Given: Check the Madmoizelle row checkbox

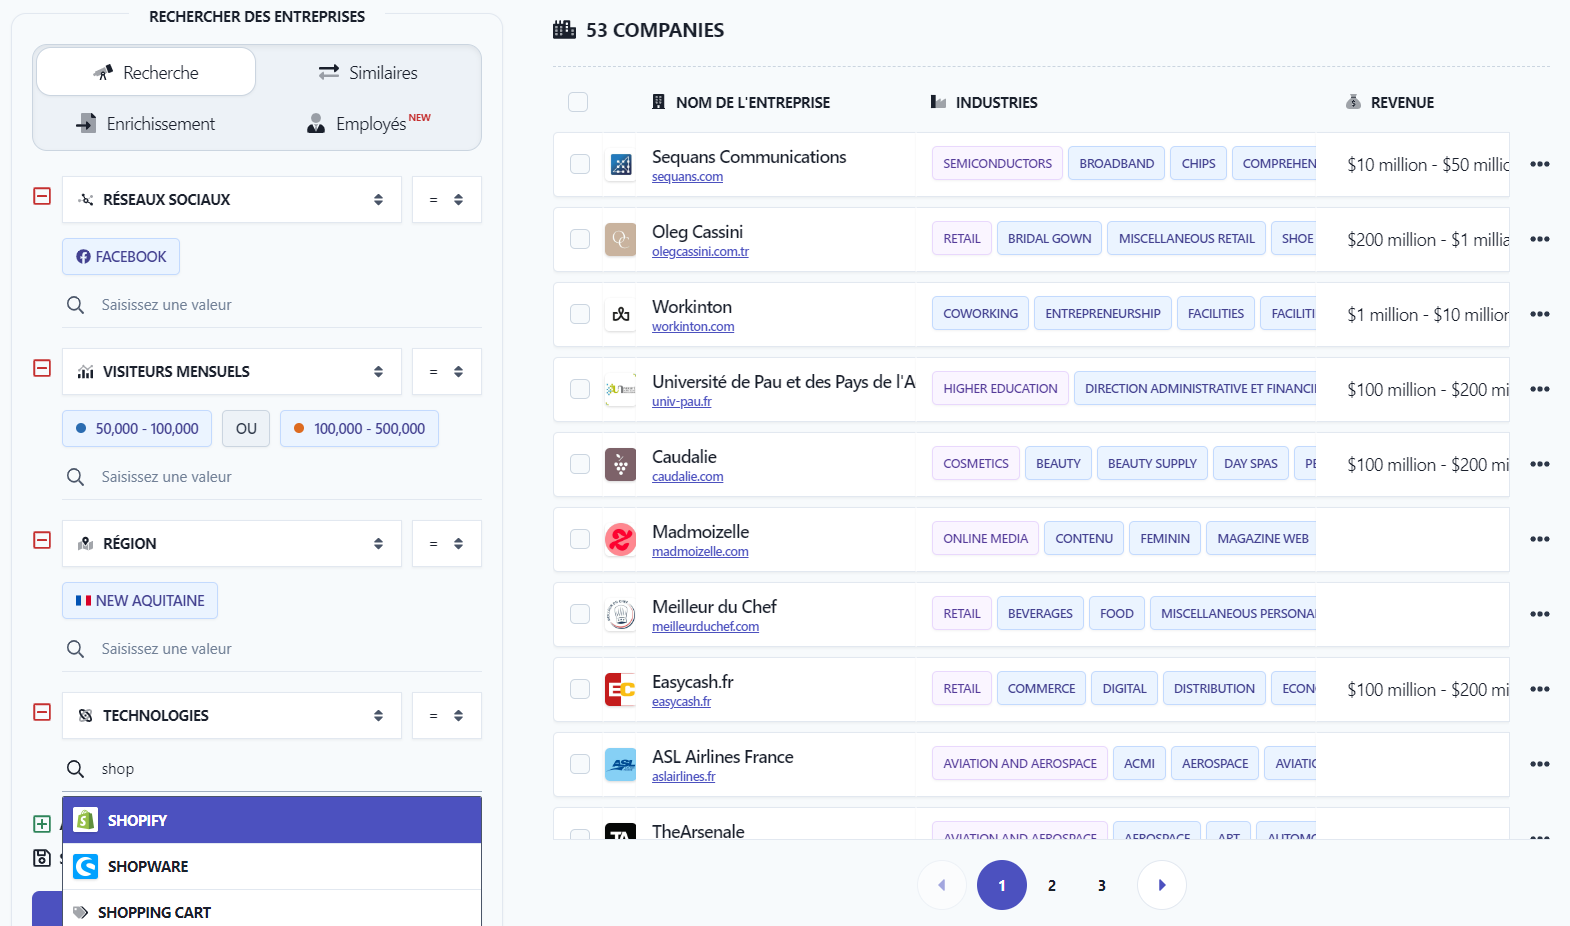Looking at the screenshot, I should [580, 539].
